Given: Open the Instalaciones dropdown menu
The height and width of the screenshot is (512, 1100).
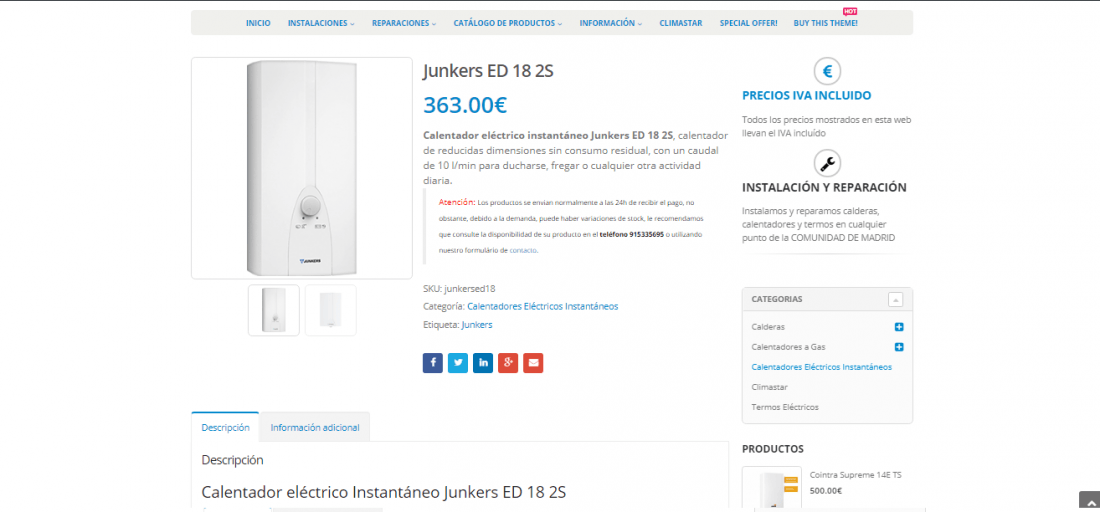Looking at the screenshot, I should coord(321,23).
